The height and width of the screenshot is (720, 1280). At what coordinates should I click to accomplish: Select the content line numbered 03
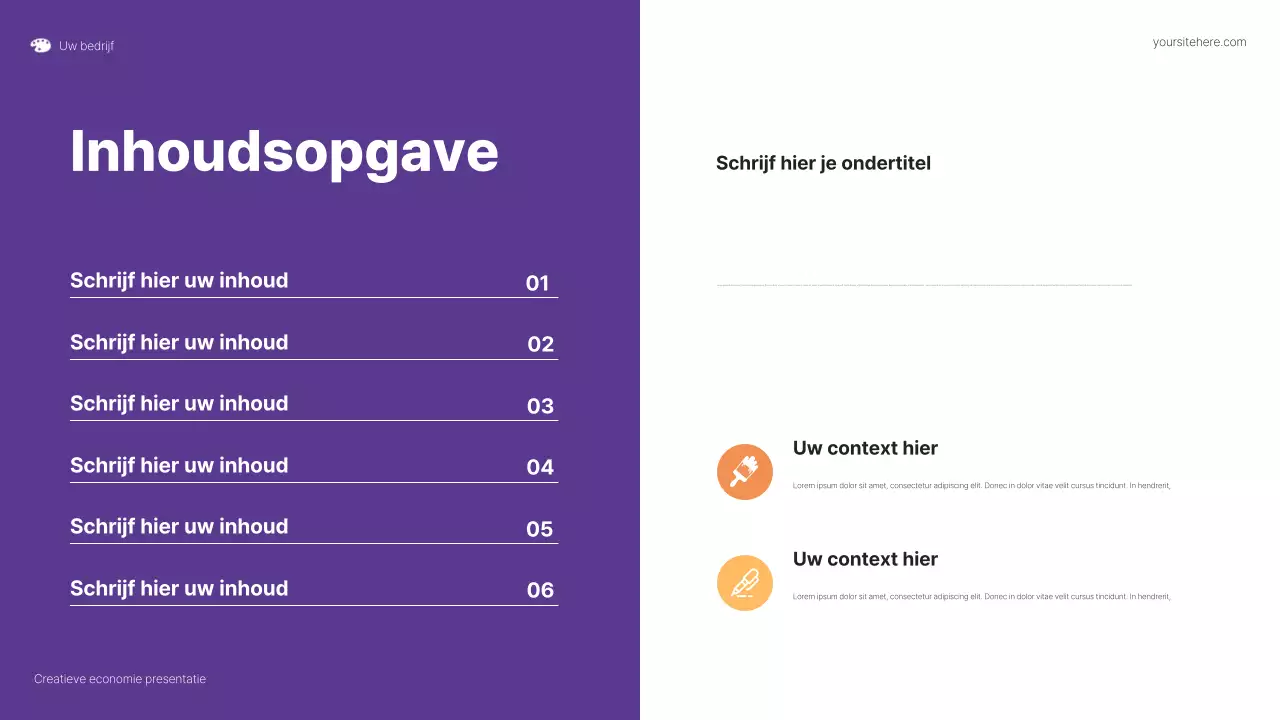click(x=179, y=404)
